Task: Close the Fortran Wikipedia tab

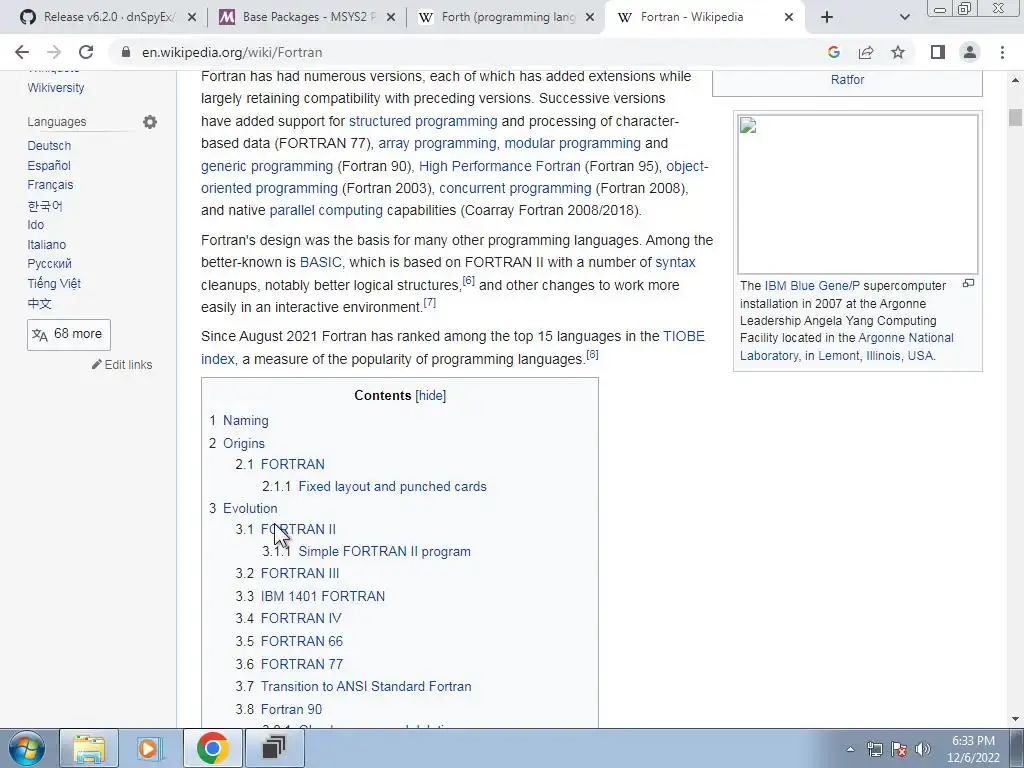Action: pyautogui.click(x=788, y=18)
